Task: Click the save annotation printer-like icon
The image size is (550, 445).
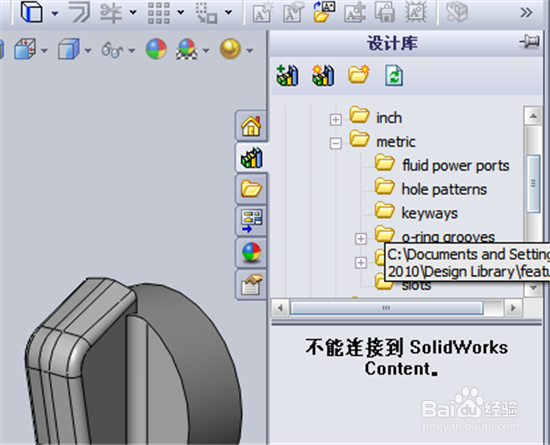Action: [385, 12]
